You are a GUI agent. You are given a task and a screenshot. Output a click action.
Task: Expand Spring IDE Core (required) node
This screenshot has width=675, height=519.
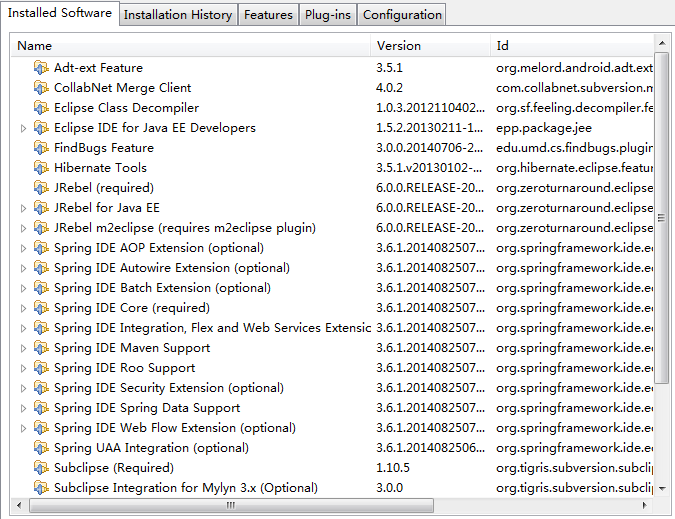tap(23, 308)
